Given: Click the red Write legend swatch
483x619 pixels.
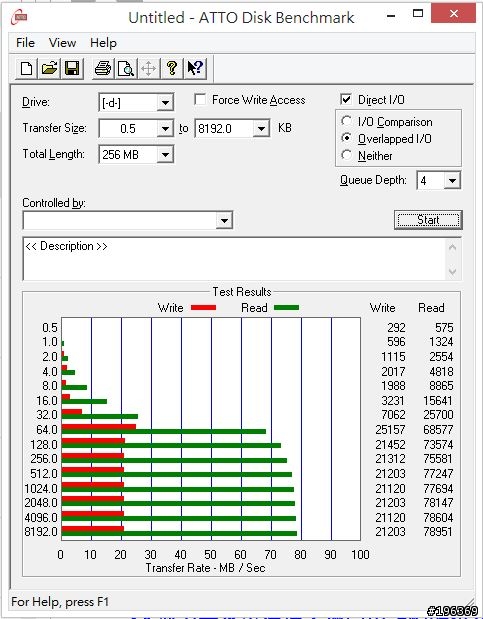Looking at the screenshot, I should tap(203, 308).
